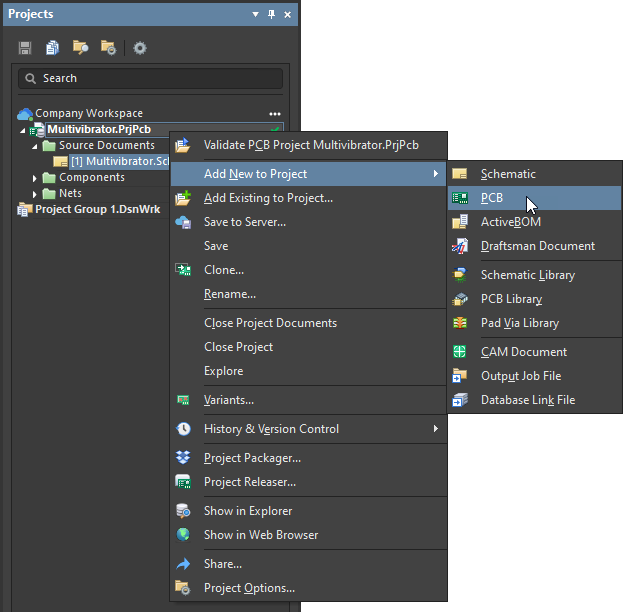Select Add Existing to Project...

[309, 198]
